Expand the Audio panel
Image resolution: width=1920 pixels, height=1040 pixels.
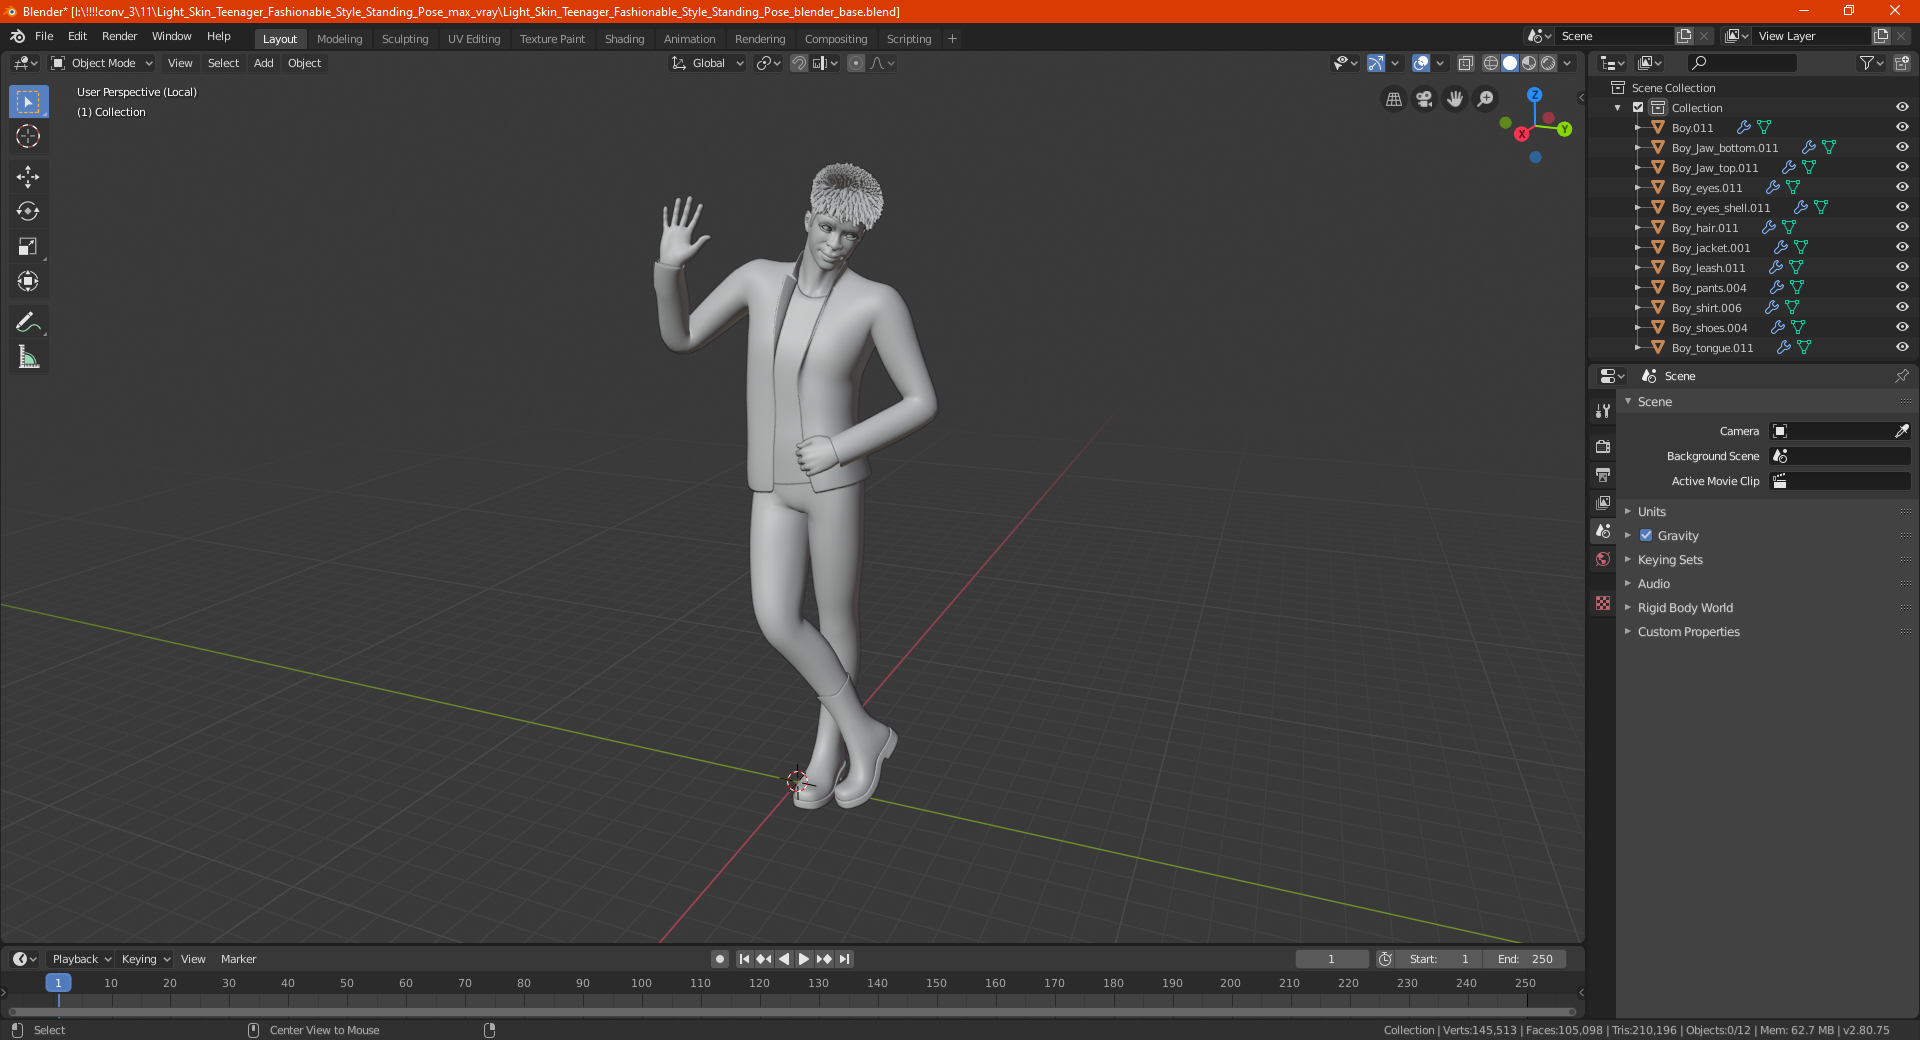tap(1654, 584)
